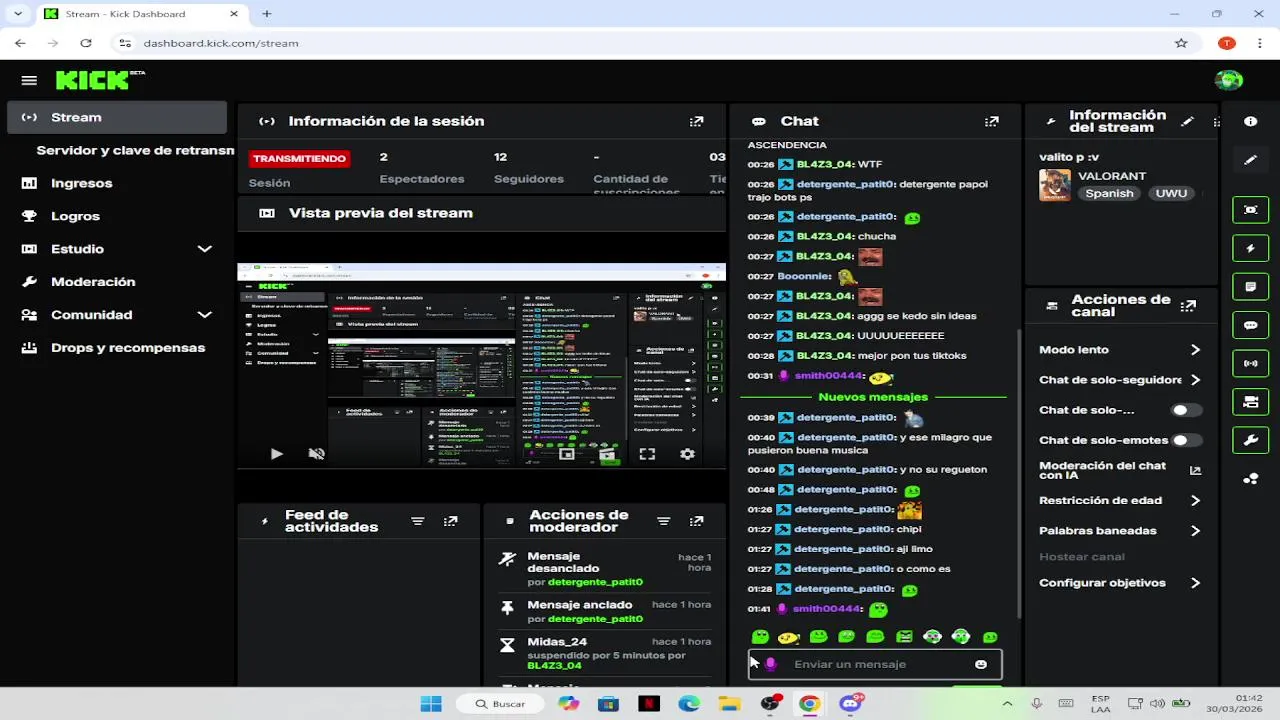
Task: Toggle the stream preview widget icon in the right sidebar
Action: [x=1251, y=209]
